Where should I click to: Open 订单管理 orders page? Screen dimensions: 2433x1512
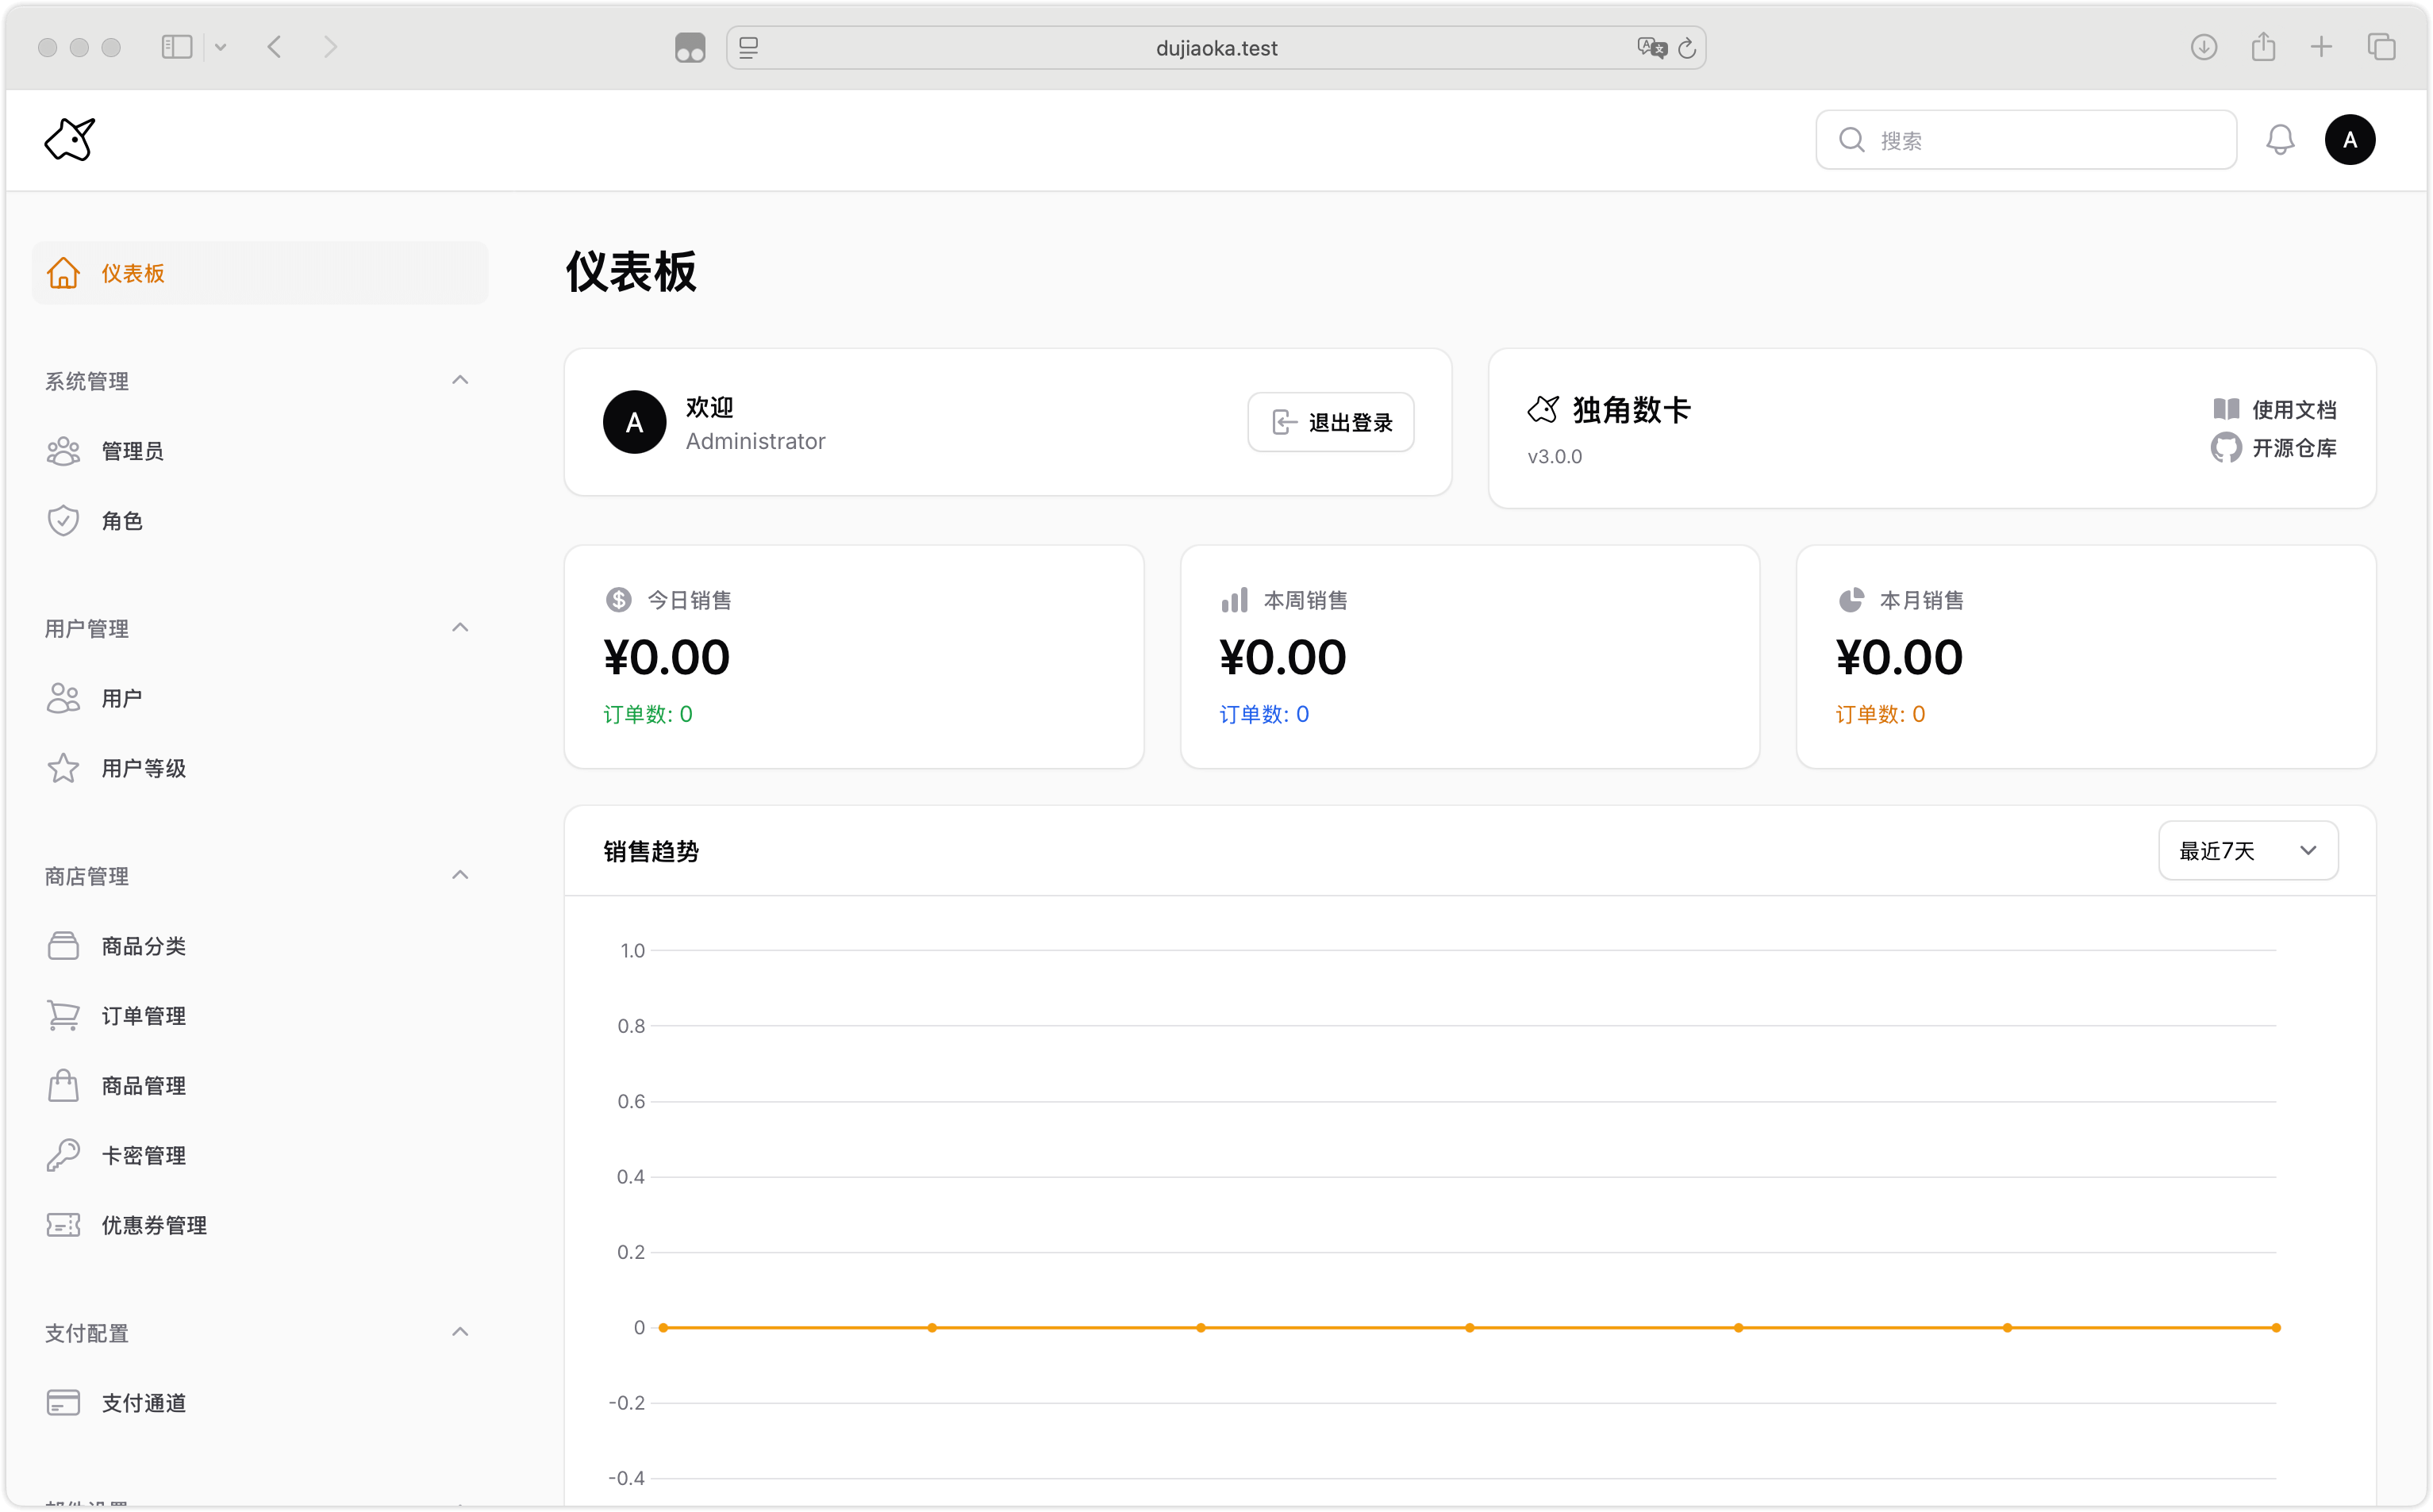click(x=260, y=1016)
